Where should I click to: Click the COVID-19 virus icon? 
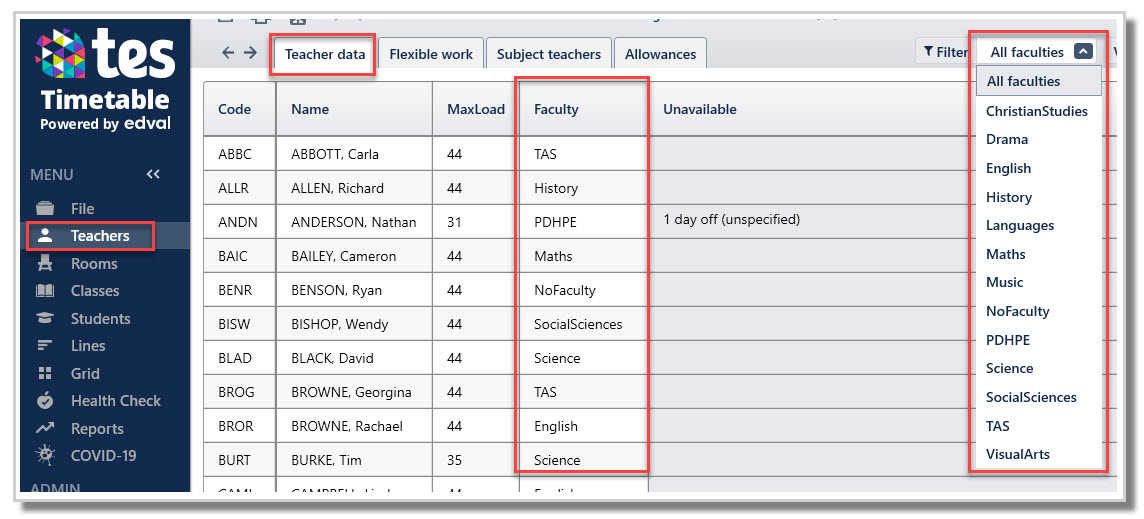pos(45,456)
